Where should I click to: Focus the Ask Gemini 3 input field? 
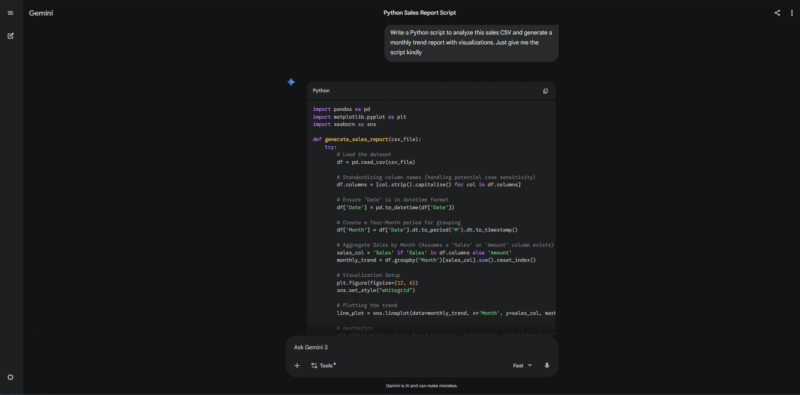[421, 347]
